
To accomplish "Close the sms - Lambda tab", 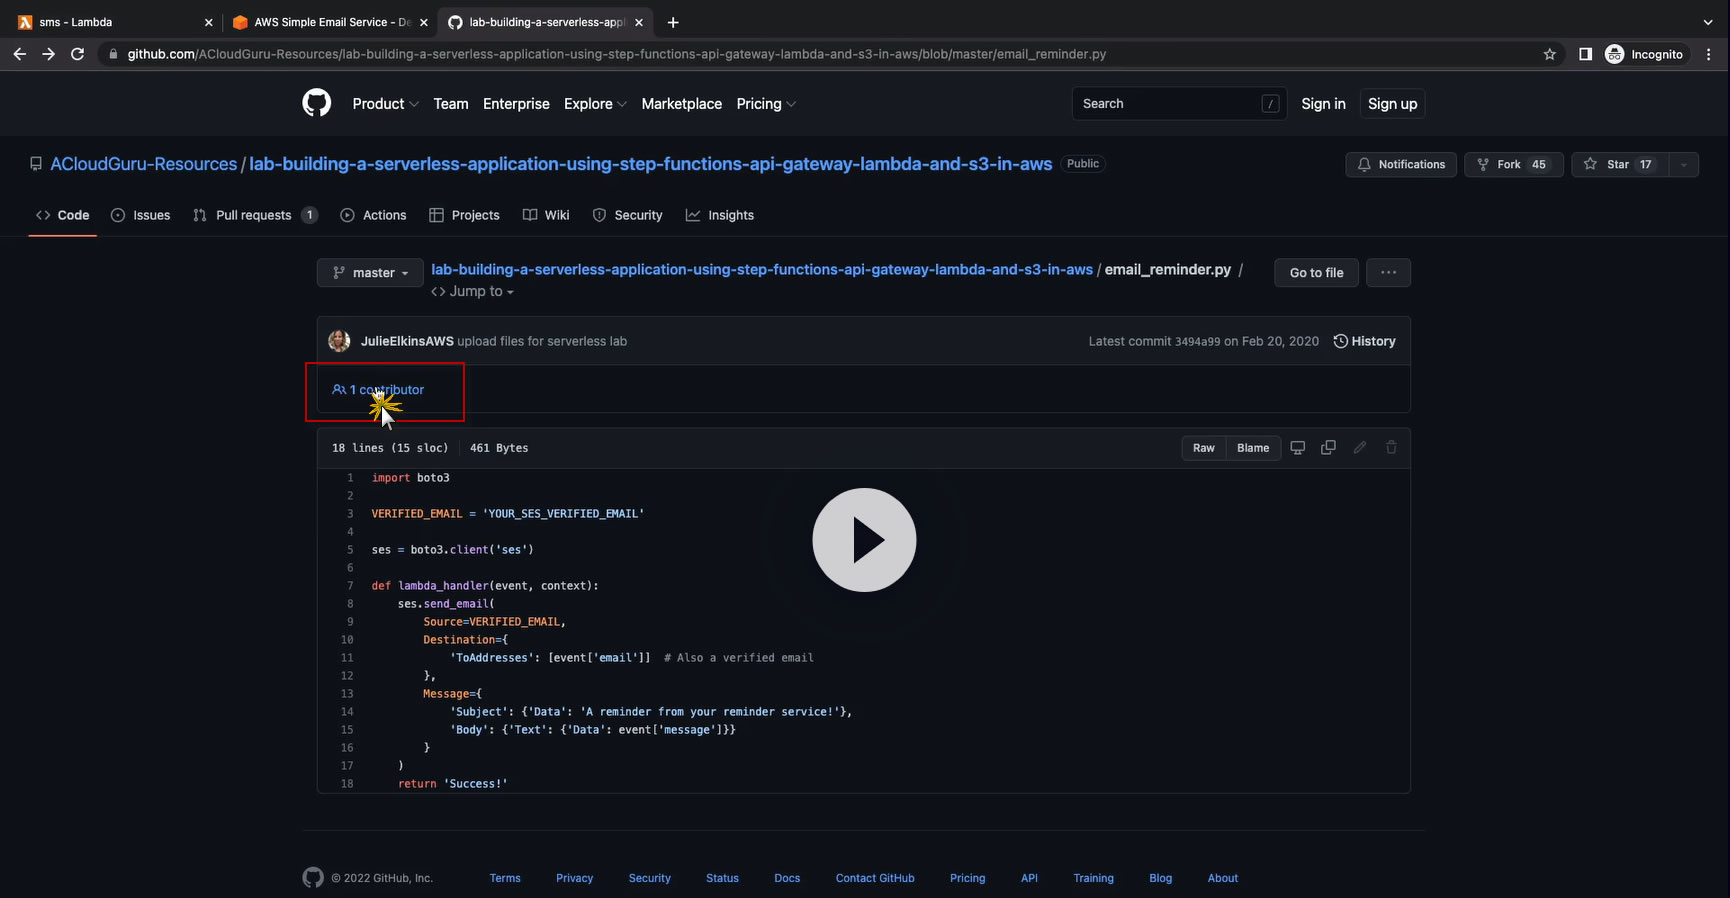I will tap(208, 22).
